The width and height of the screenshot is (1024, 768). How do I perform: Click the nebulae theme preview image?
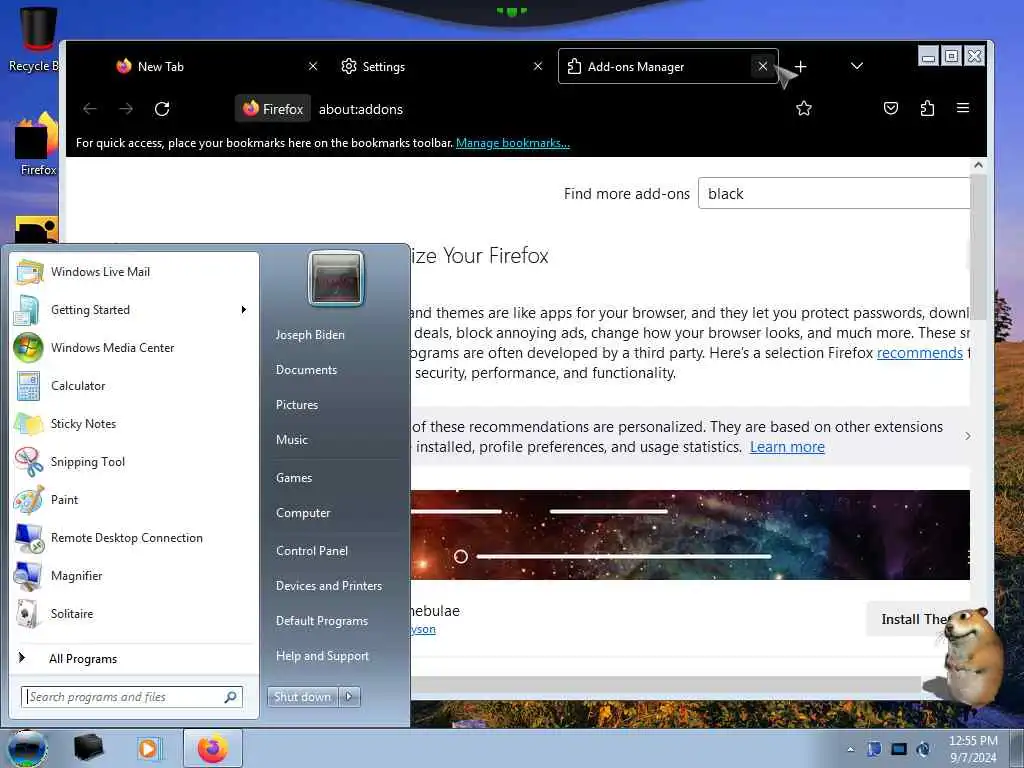690,535
